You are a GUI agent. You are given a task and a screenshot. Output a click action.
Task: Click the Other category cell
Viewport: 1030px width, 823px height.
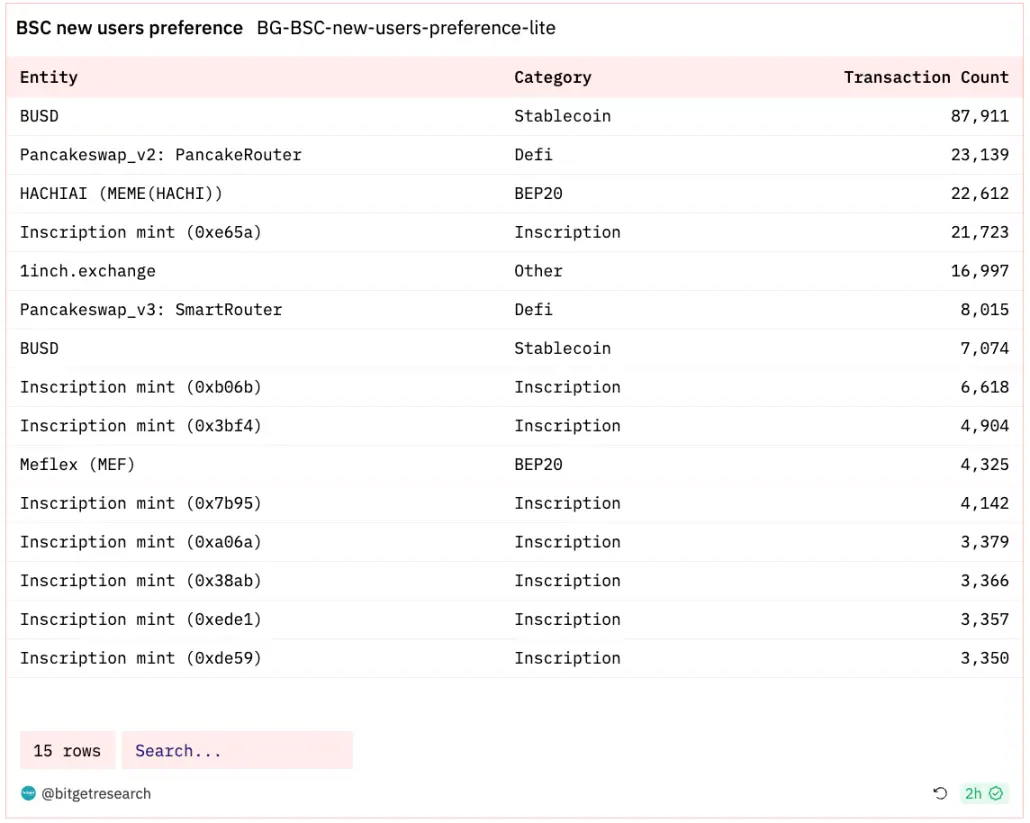click(x=538, y=271)
